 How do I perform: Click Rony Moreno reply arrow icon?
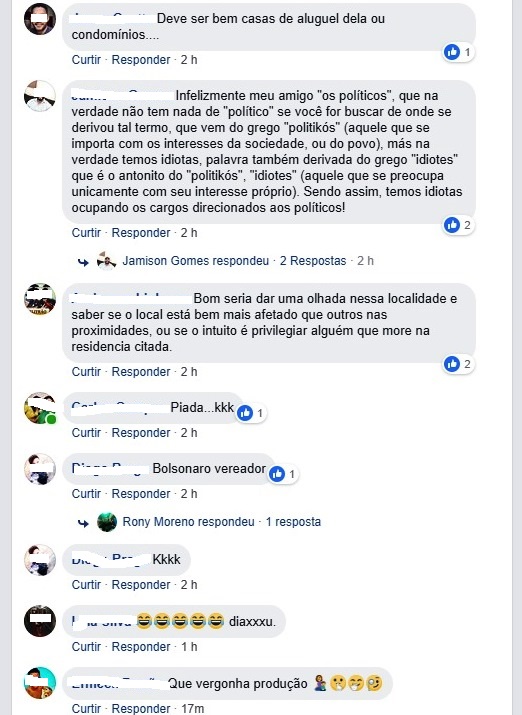pos(83,523)
